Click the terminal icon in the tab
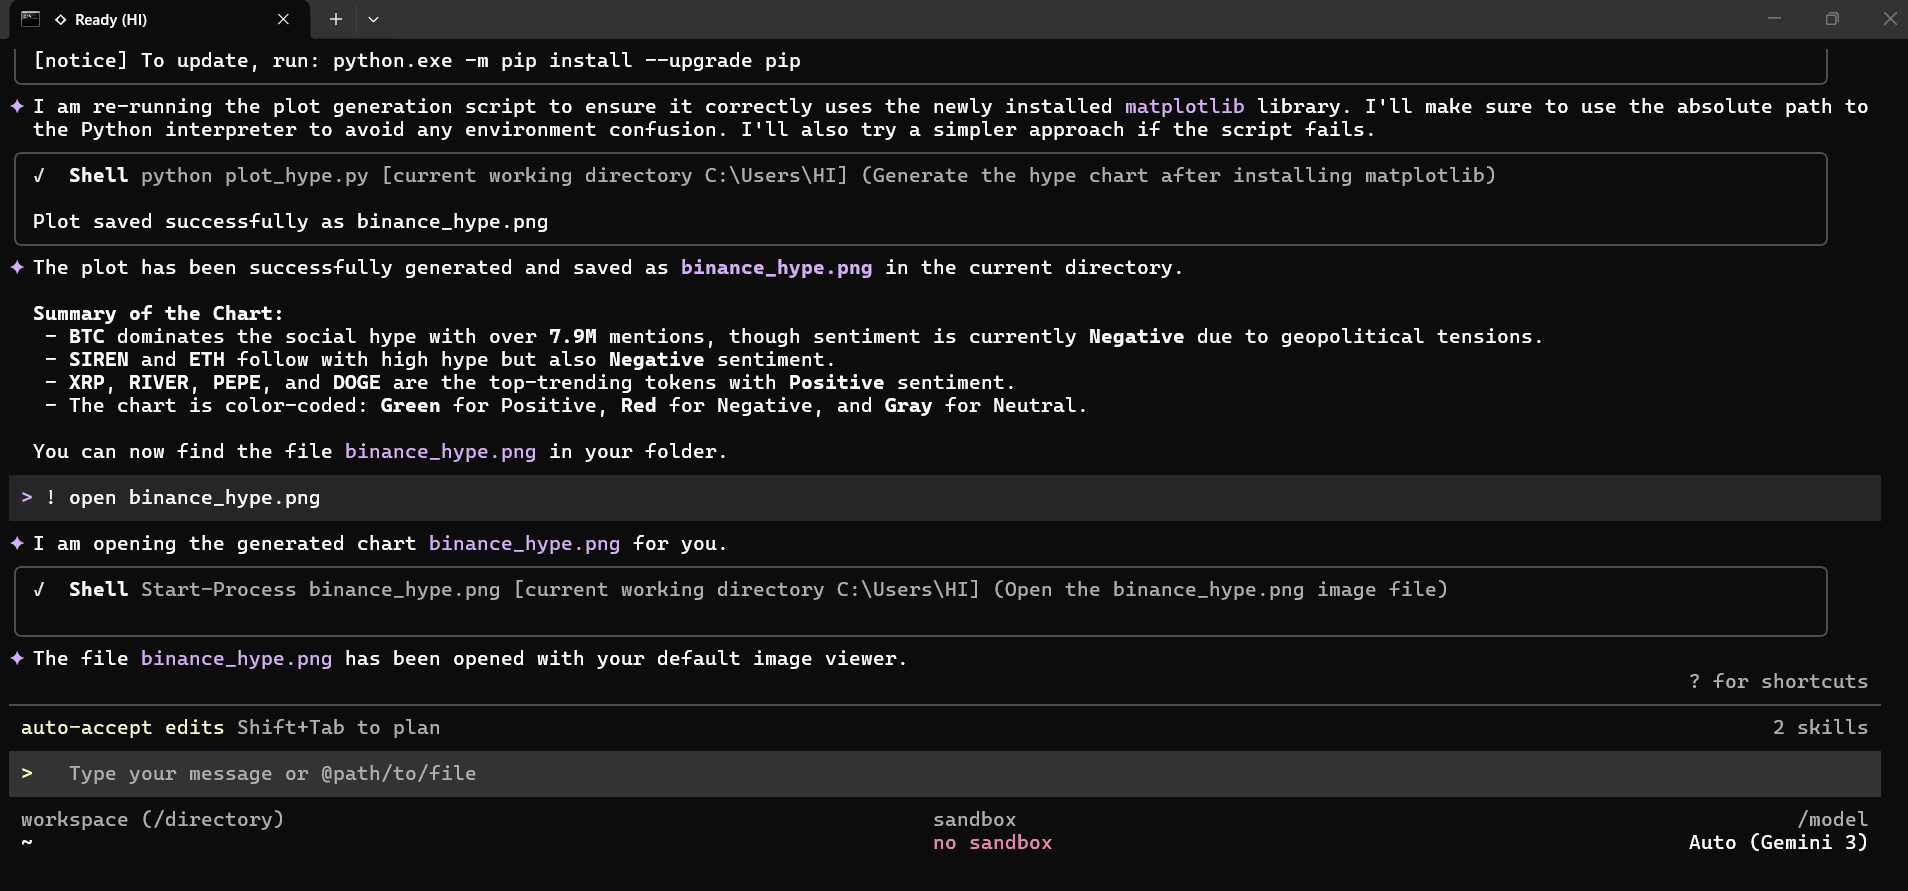 click(x=30, y=19)
